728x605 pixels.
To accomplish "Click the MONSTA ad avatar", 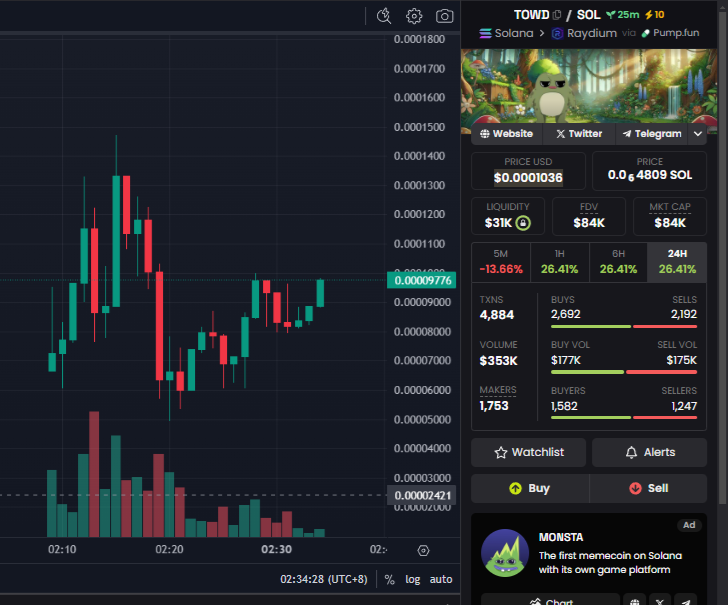I will (505, 553).
